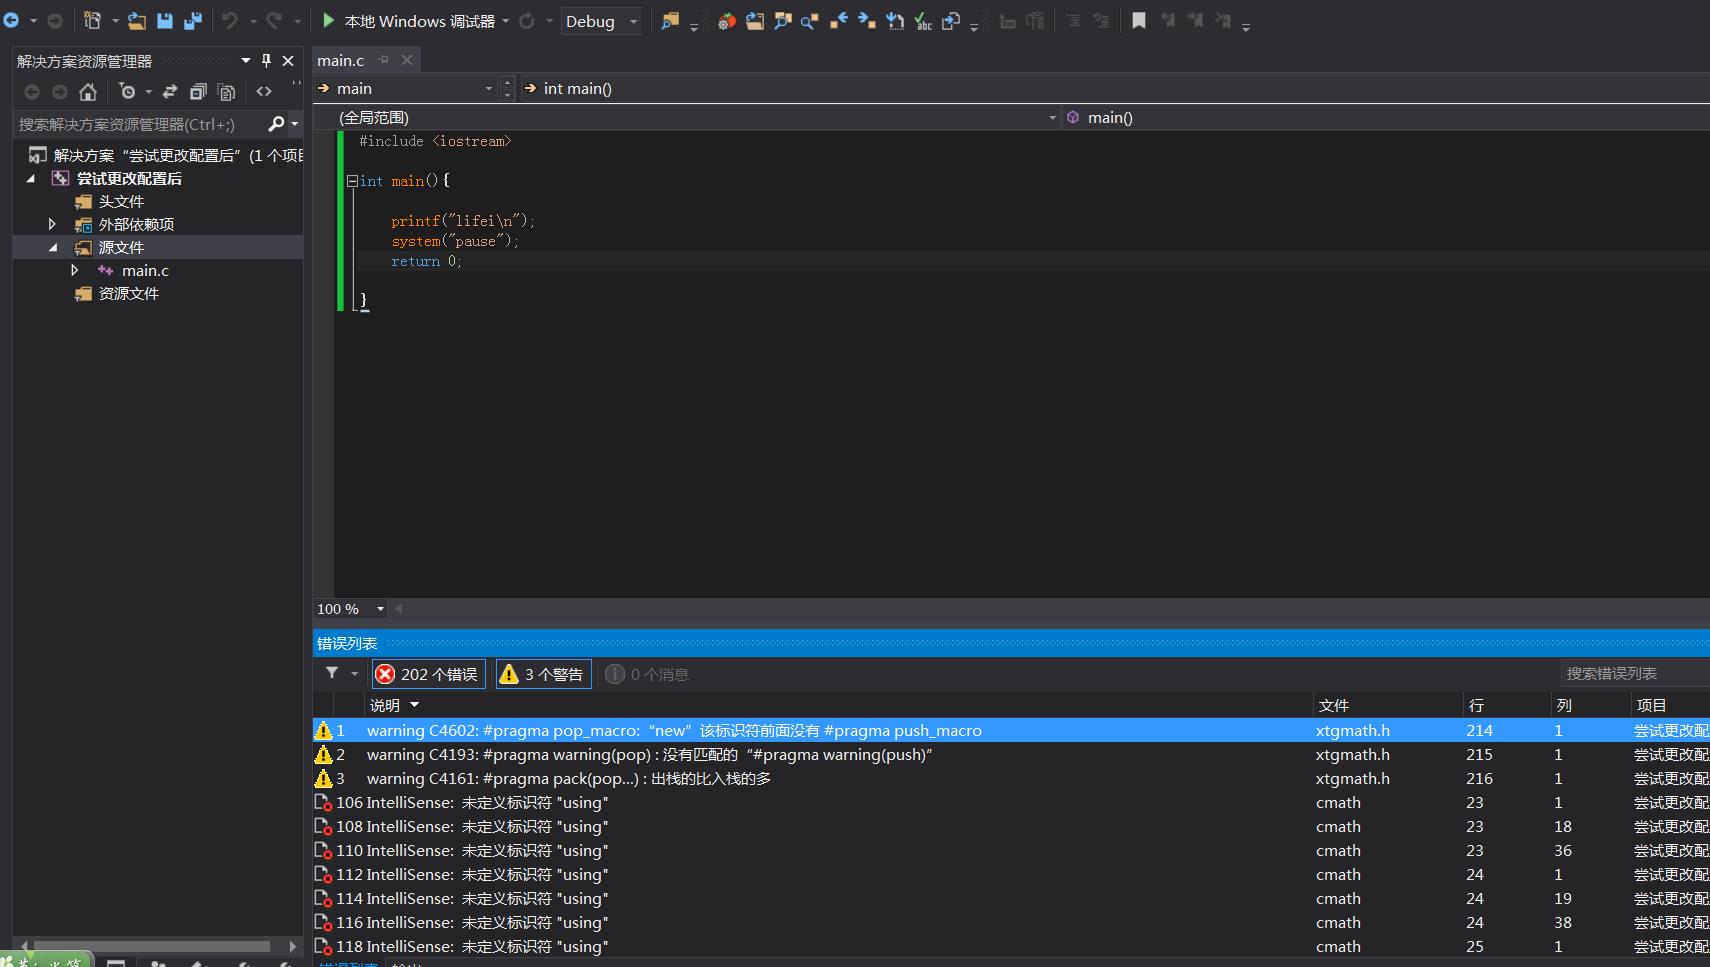Toggle the 202 个错误 filter
The width and height of the screenshot is (1710, 967).
pos(429,674)
